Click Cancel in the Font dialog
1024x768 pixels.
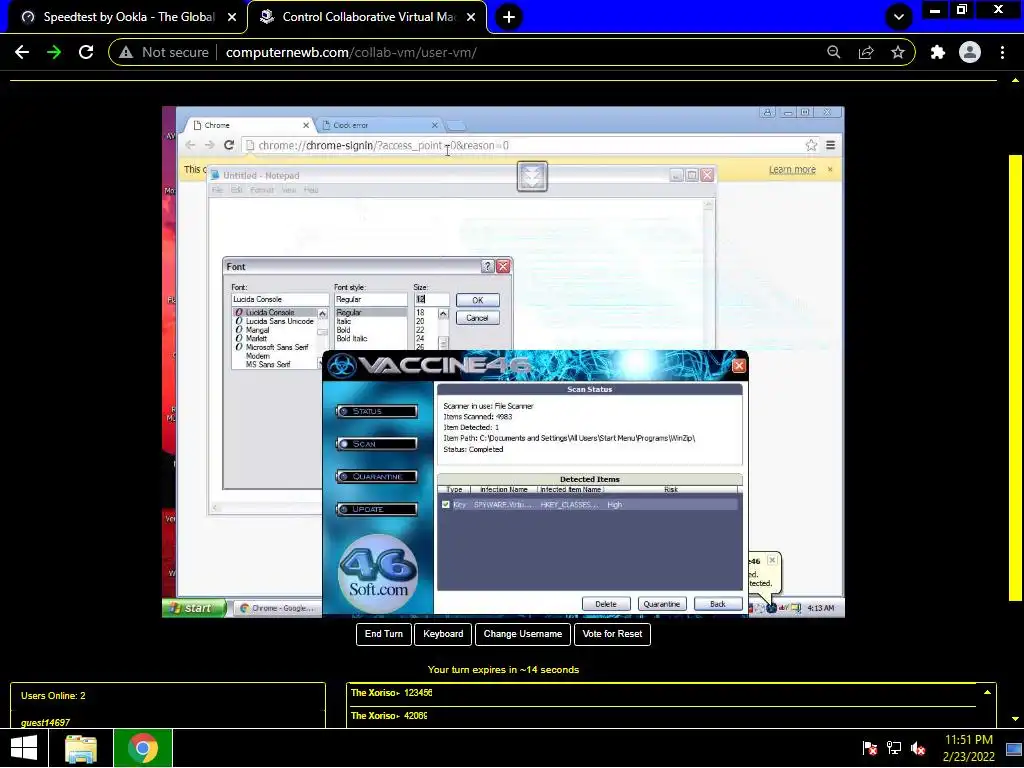pyautogui.click(x=477, y=318)
